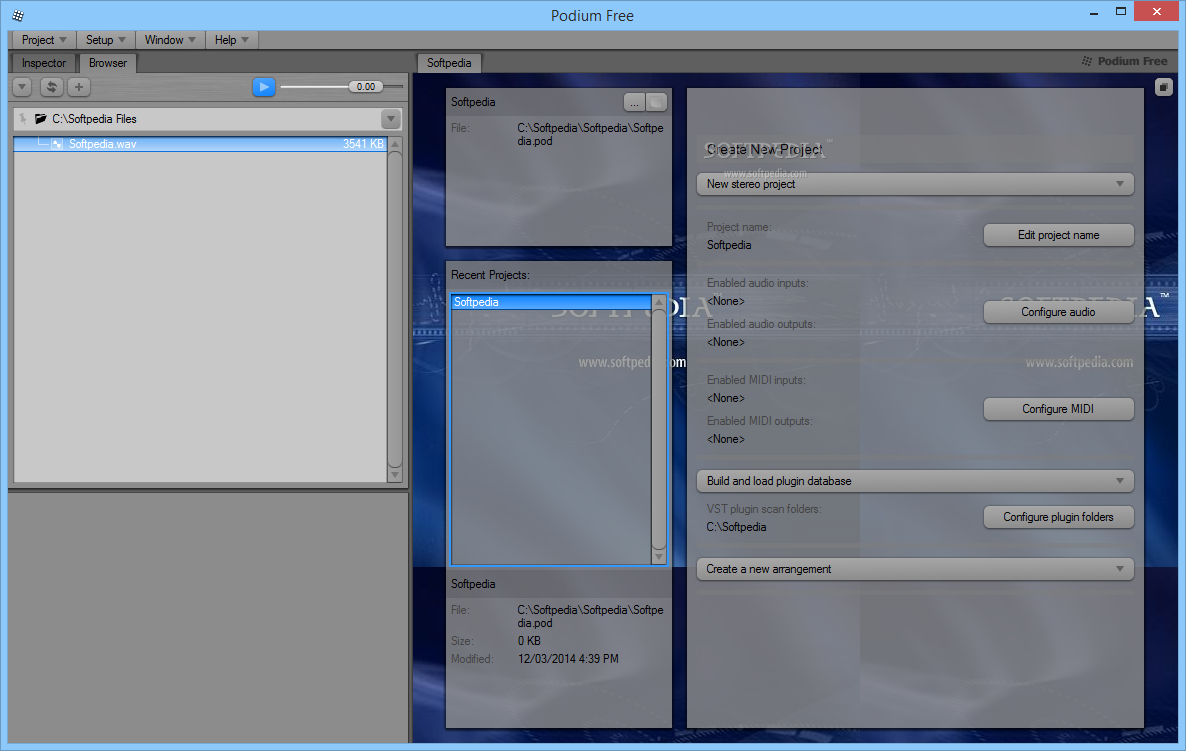This screenshot has height=751, width=1186.
Task: Click the plus add-folder icon
Action: pos(79,87)
